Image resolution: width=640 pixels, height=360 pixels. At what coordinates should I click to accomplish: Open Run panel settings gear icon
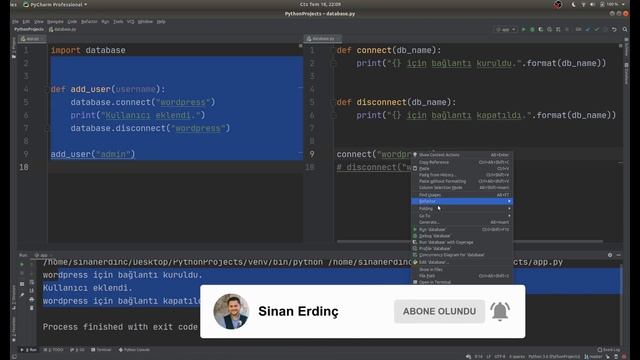(x=610, y=255)
